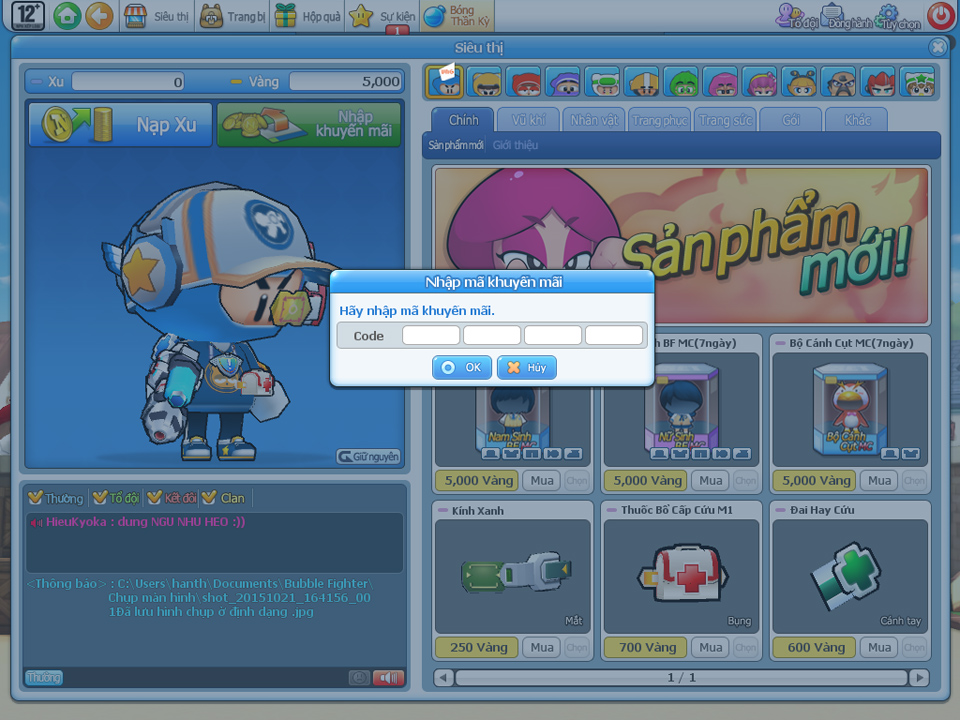960x720 pixels.
Task: Select the striped-helmet character avatar
Action: pos(642,82)
